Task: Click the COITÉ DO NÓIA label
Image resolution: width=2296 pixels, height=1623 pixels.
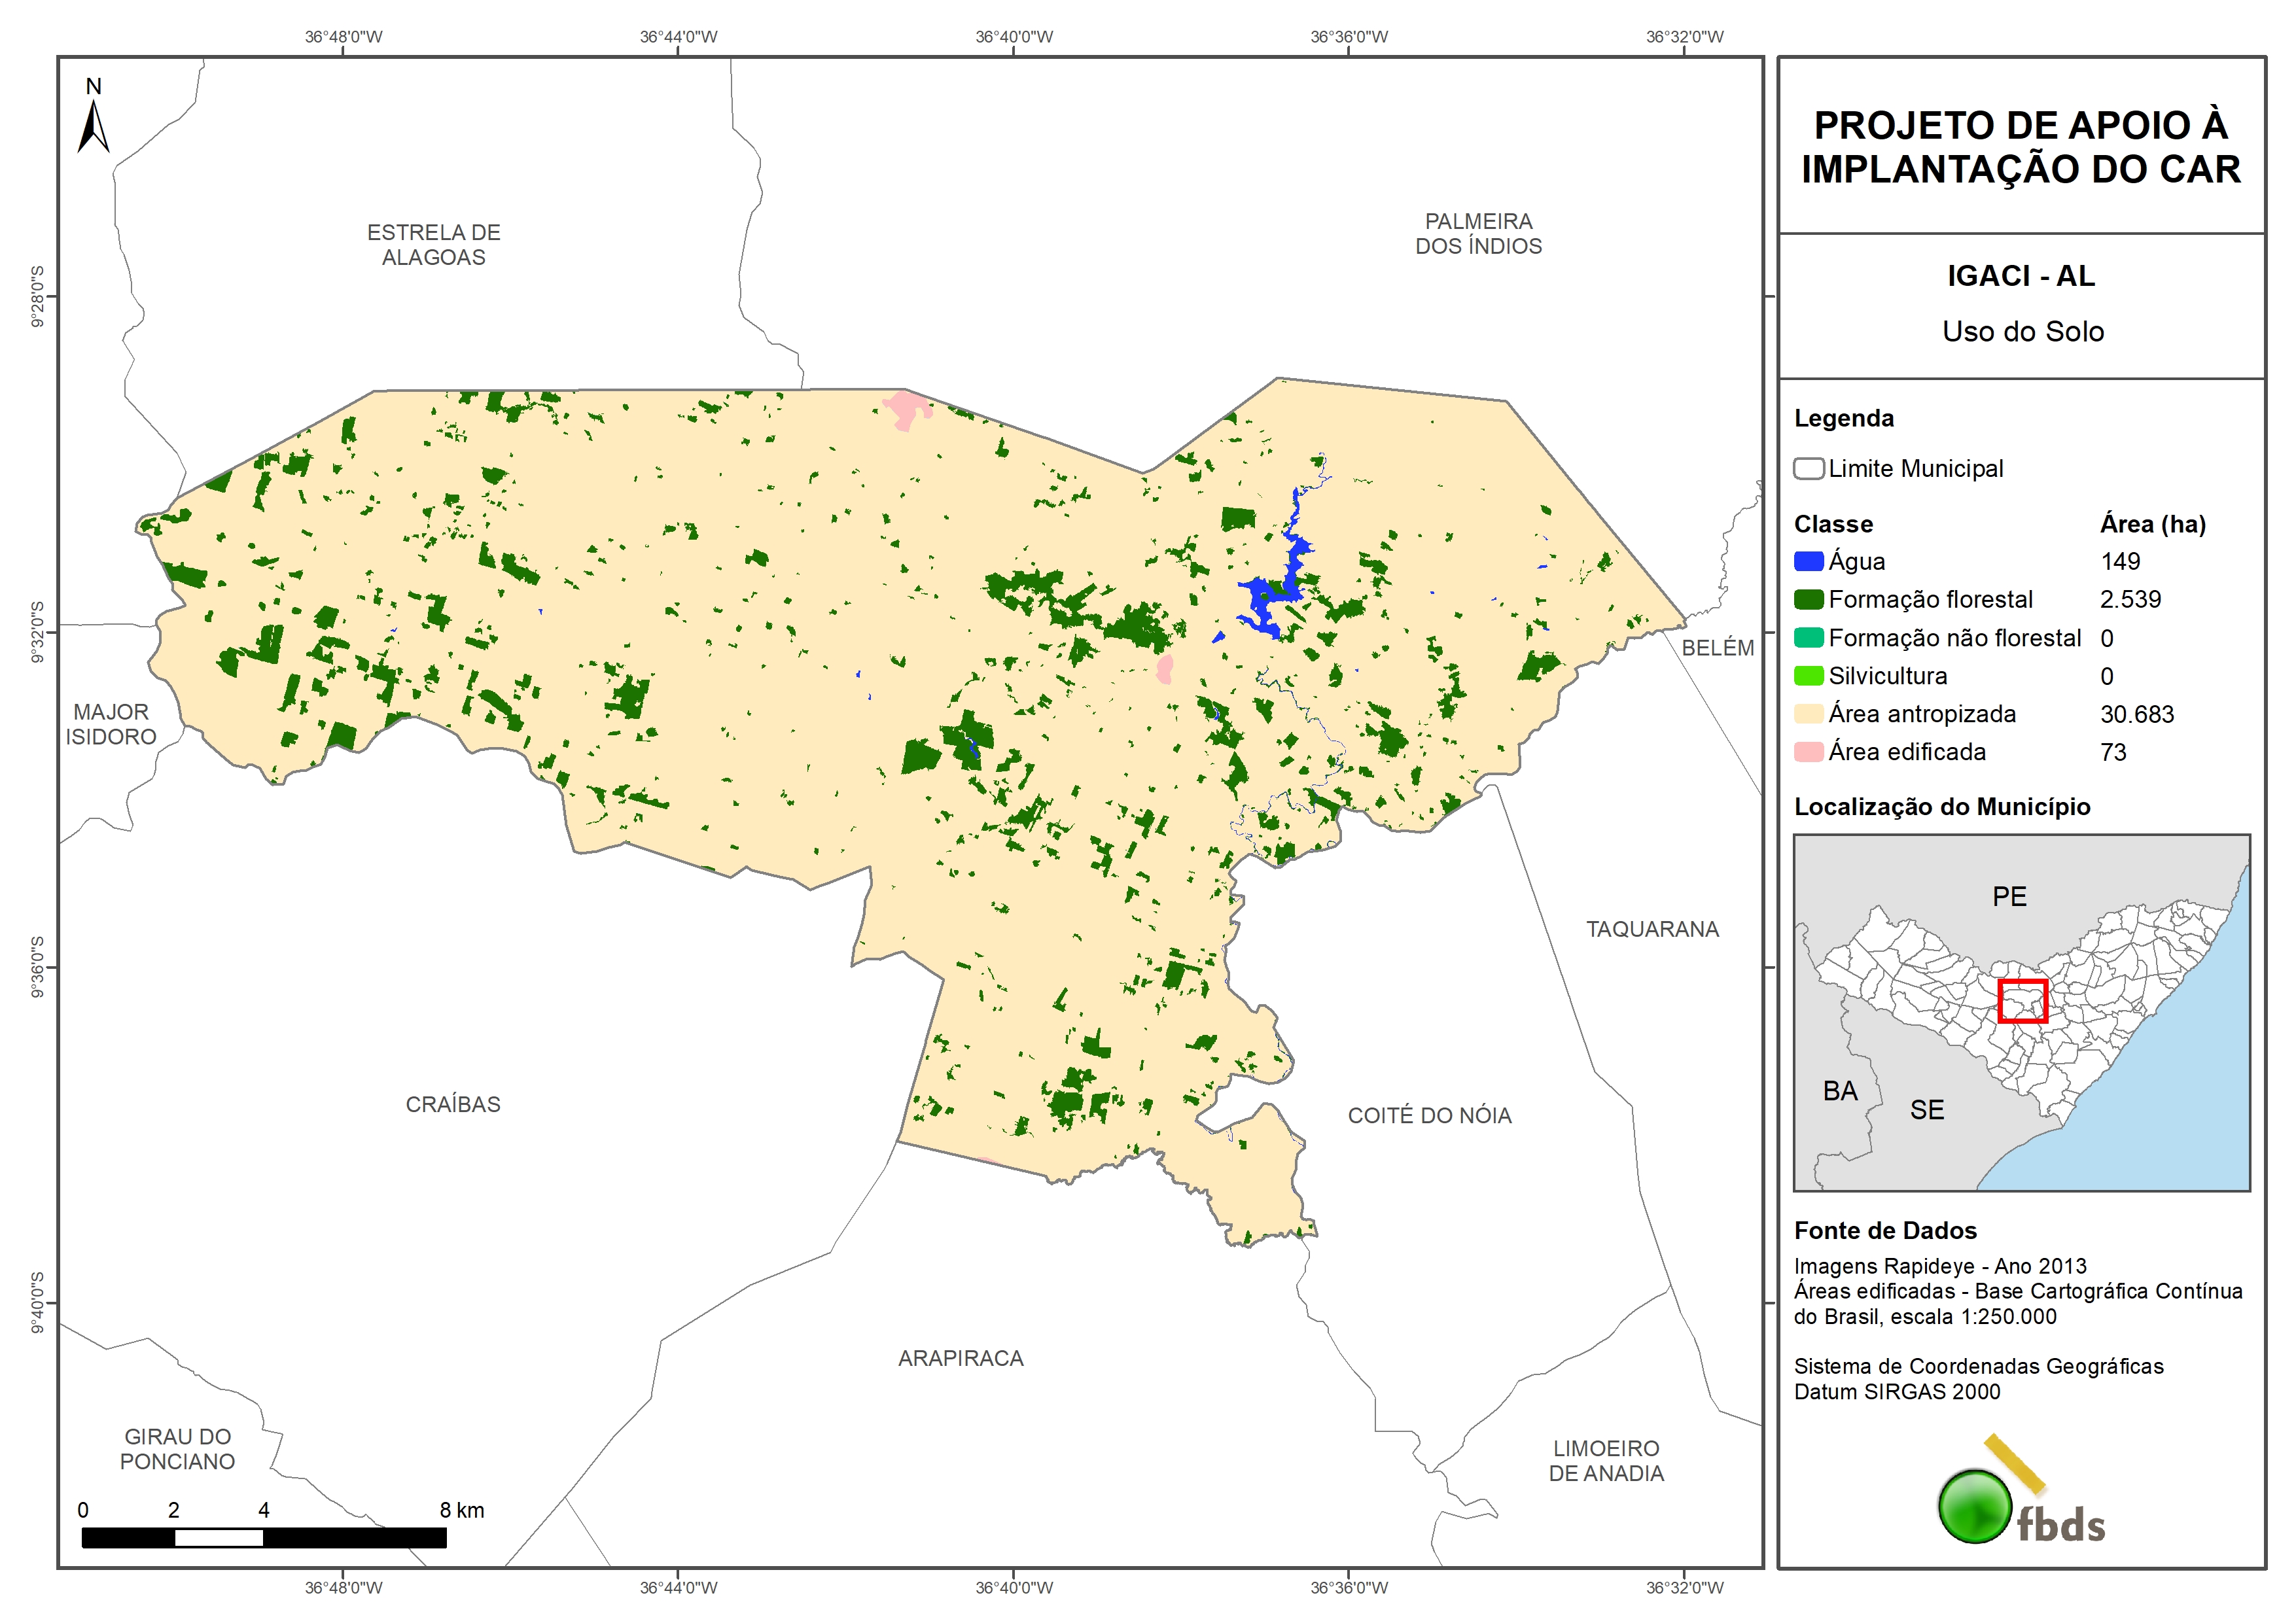Action: 1429,1116
